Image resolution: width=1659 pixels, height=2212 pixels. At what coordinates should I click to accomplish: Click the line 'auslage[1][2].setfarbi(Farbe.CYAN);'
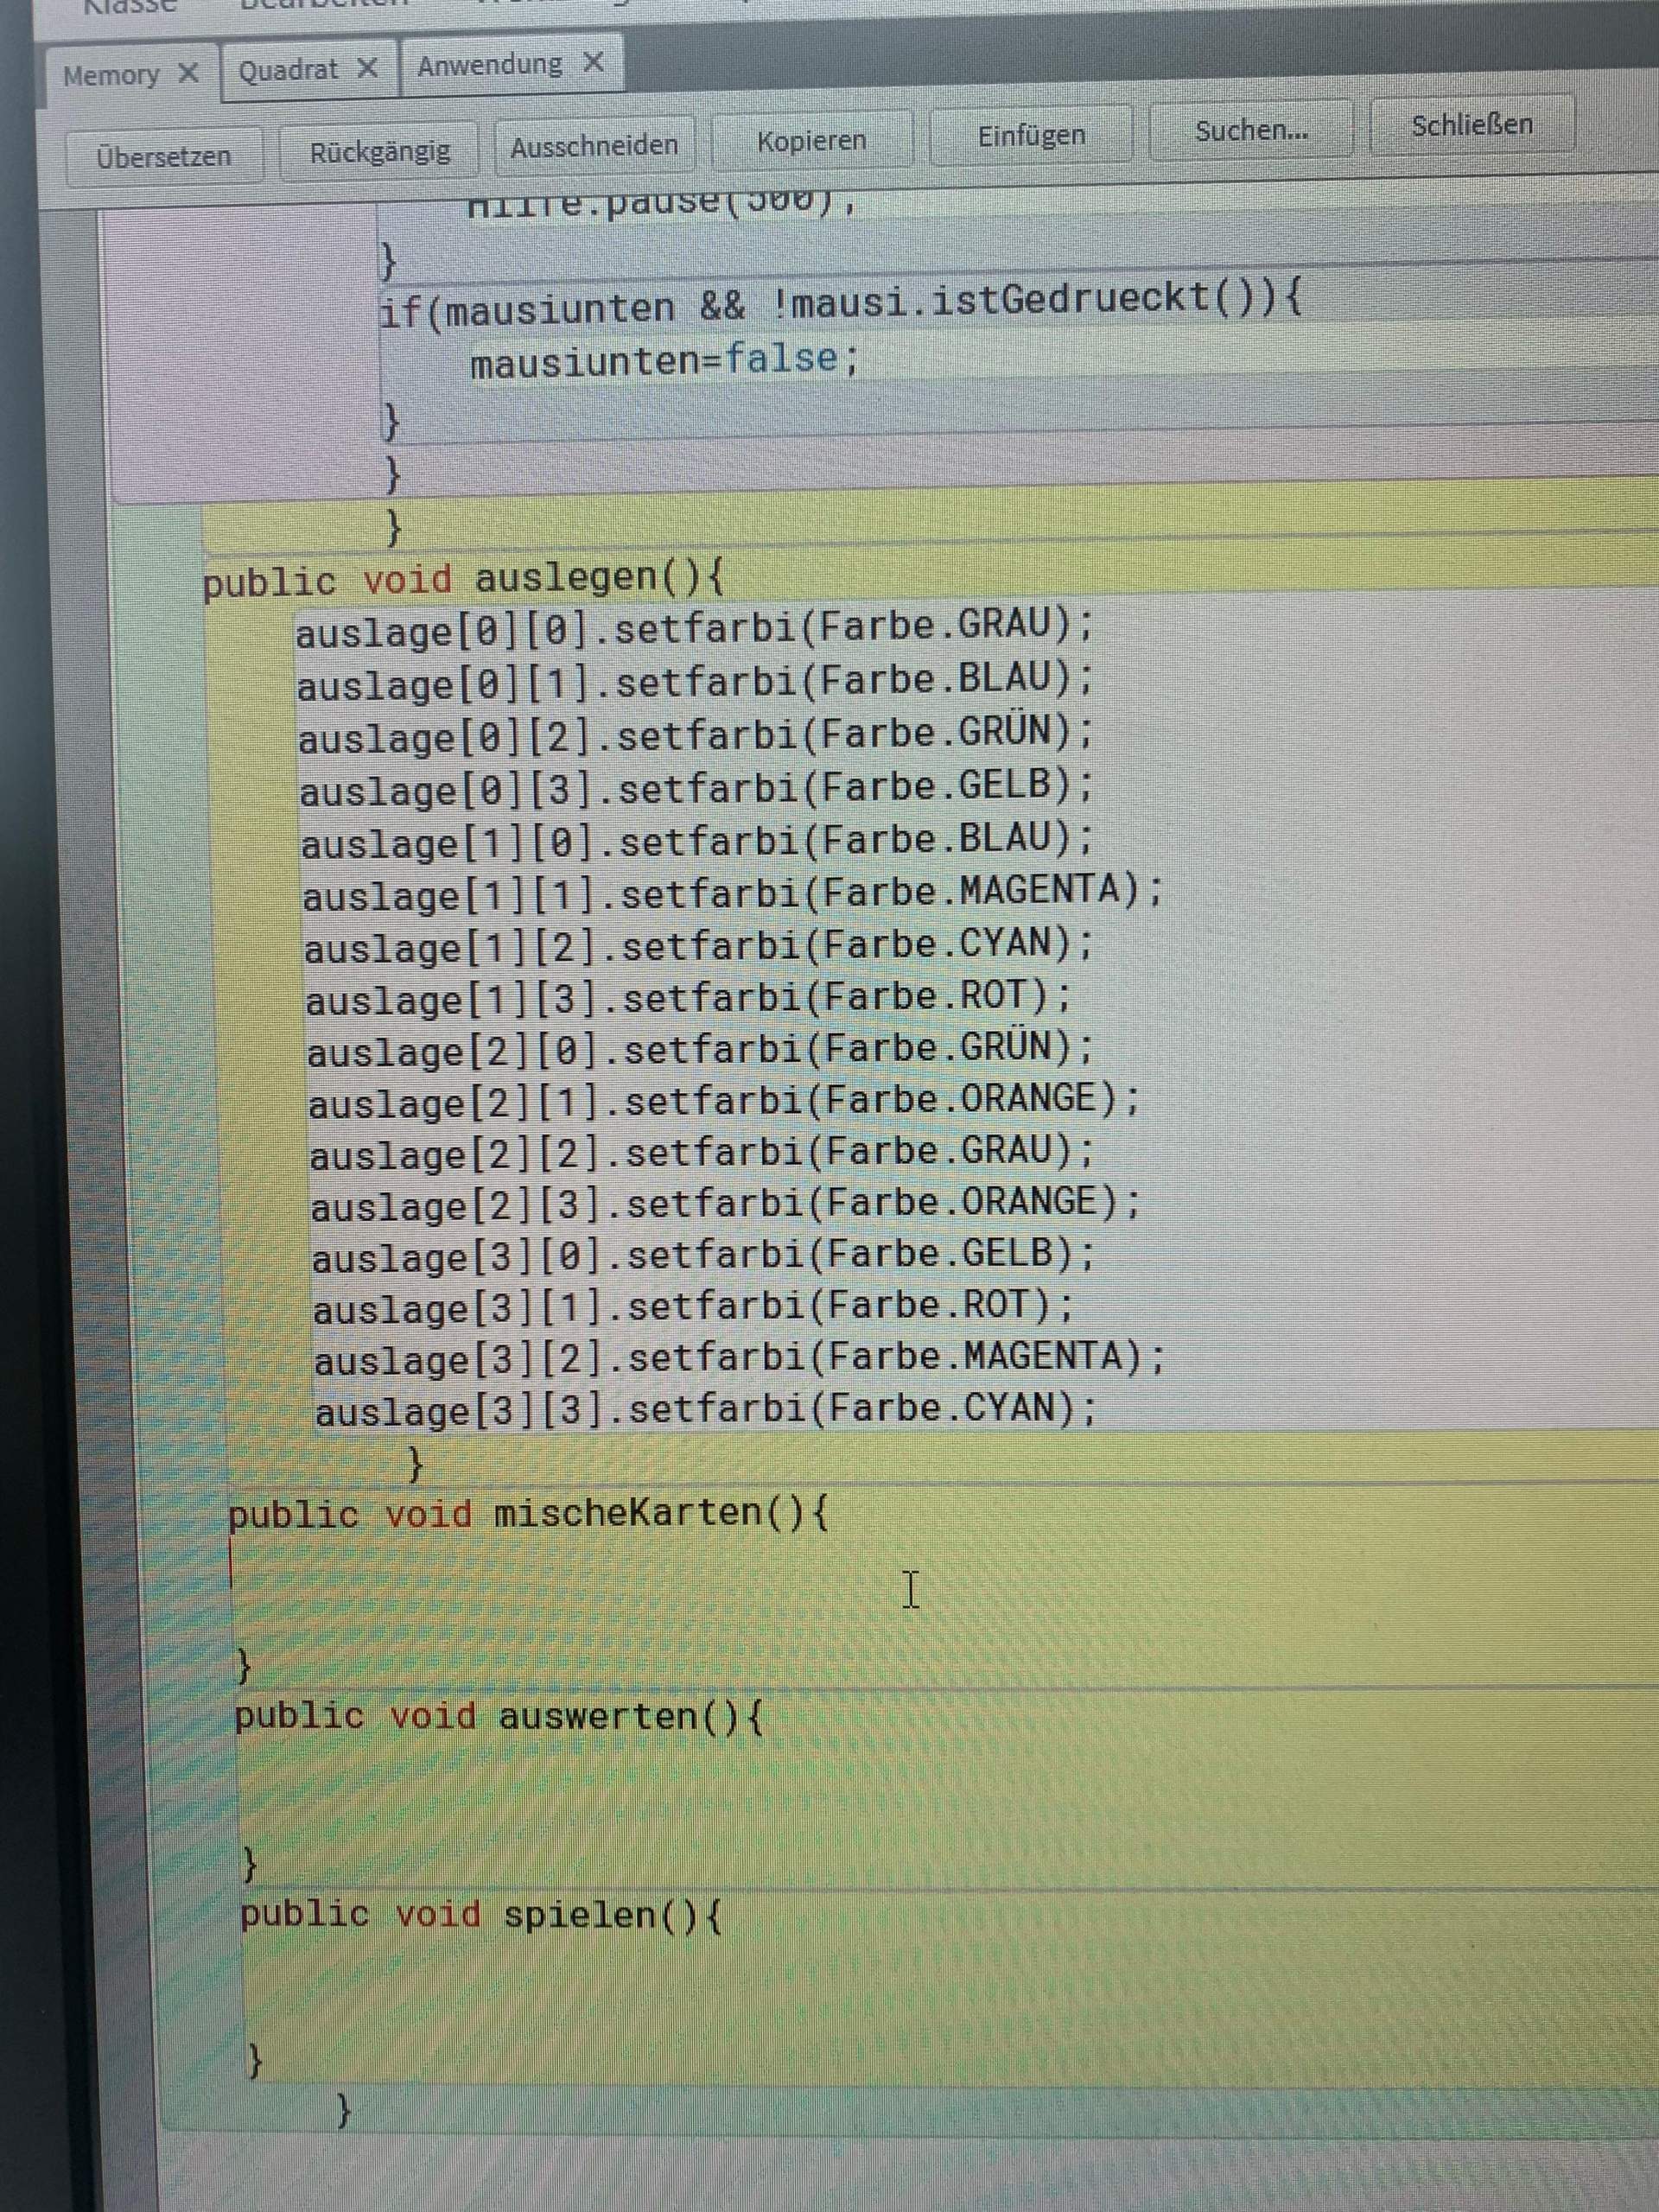pyautogui.click(x=700, y=946)
